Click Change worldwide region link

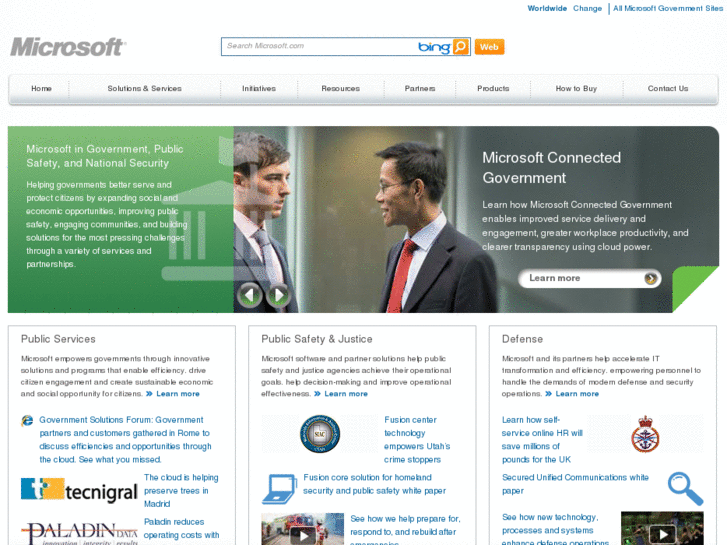587,8
